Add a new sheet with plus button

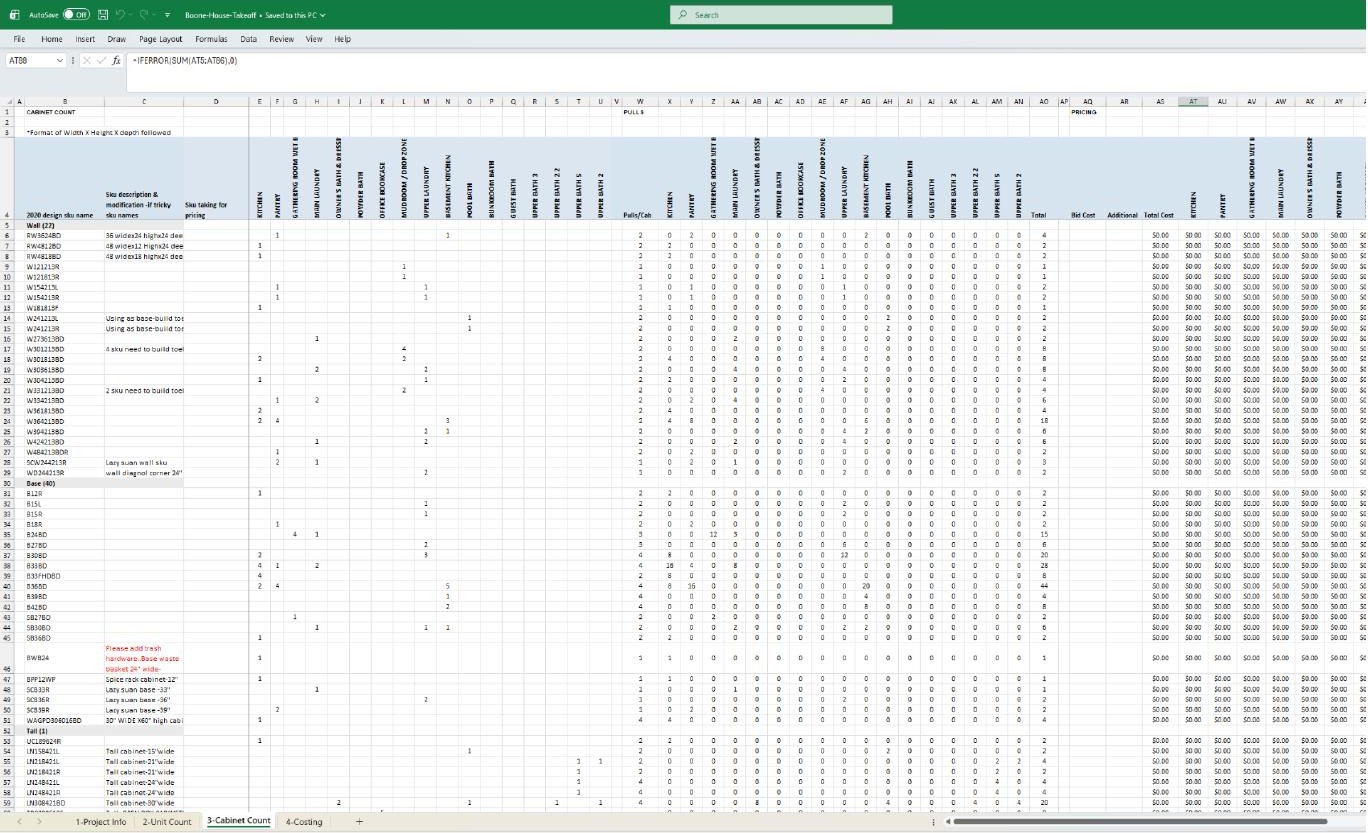(359, 822)
